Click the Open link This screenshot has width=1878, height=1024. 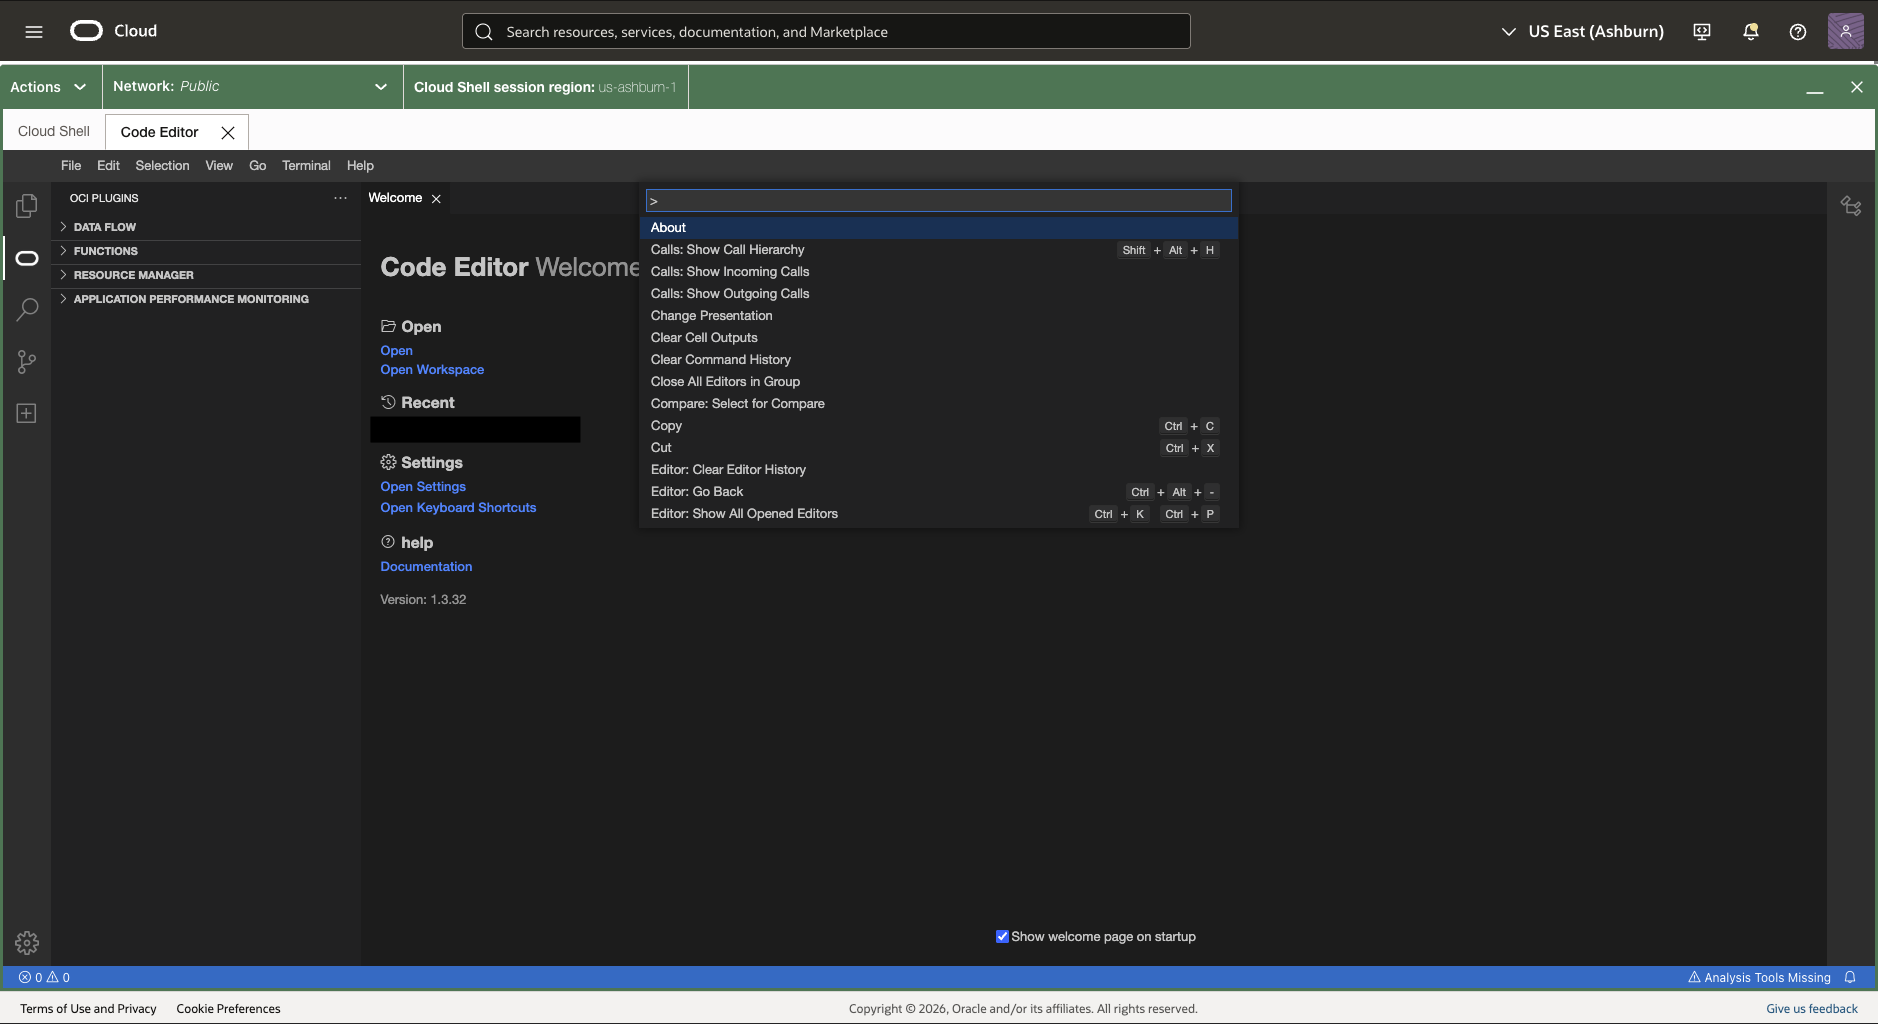(396, 351)
